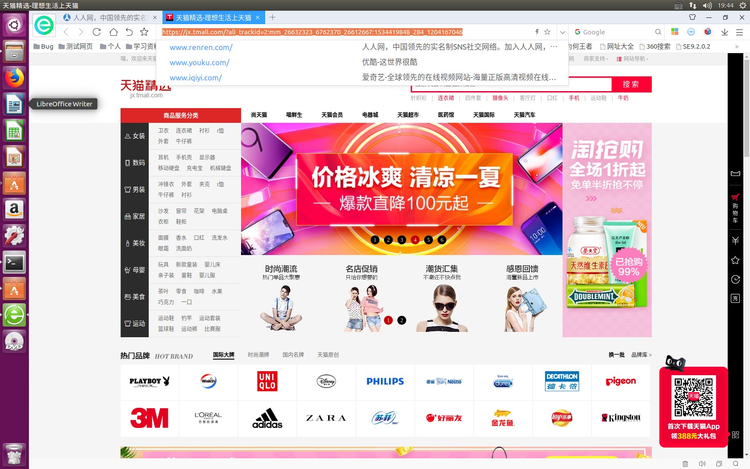Open the UNIQLO brand tile
Viewport: 750px width, 469px height.
pos(267,382)
